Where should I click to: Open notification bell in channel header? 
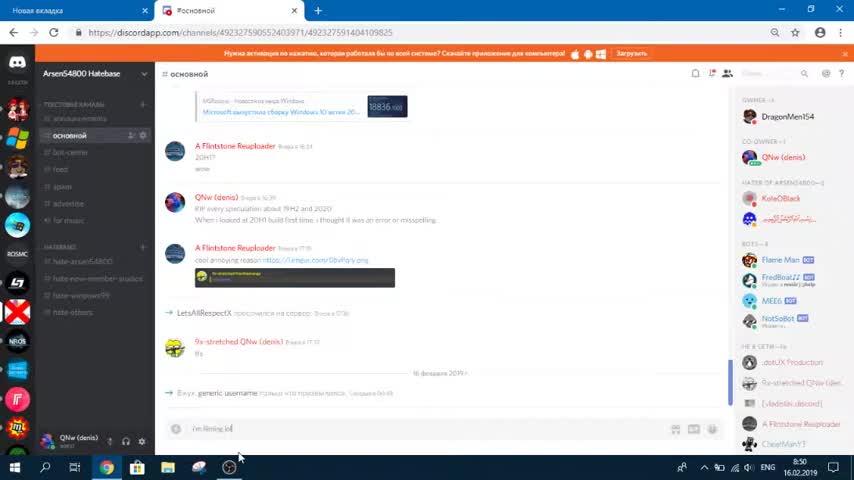tap(695, 74)
